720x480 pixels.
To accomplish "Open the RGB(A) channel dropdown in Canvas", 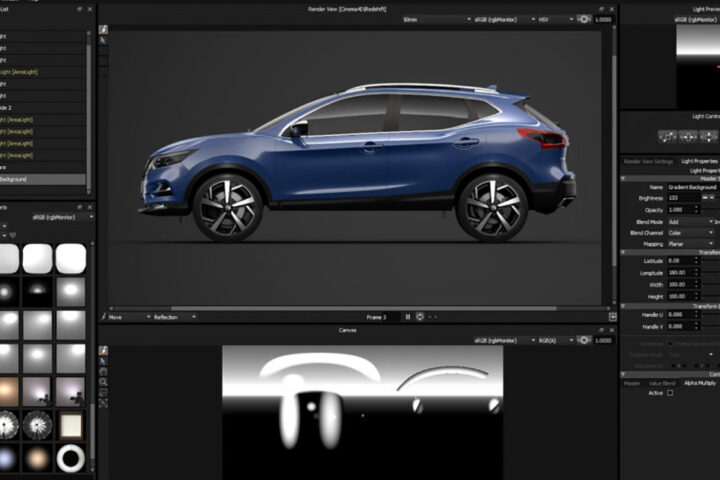I will click(x=555, y=340).
